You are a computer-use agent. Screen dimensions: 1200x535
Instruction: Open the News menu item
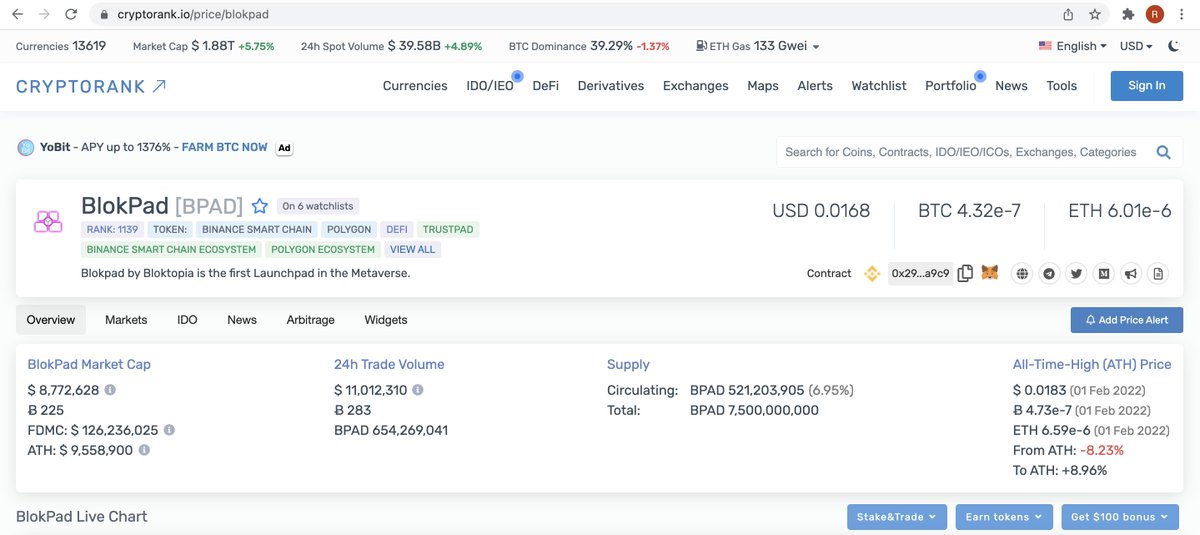[x=1011, y=86]
